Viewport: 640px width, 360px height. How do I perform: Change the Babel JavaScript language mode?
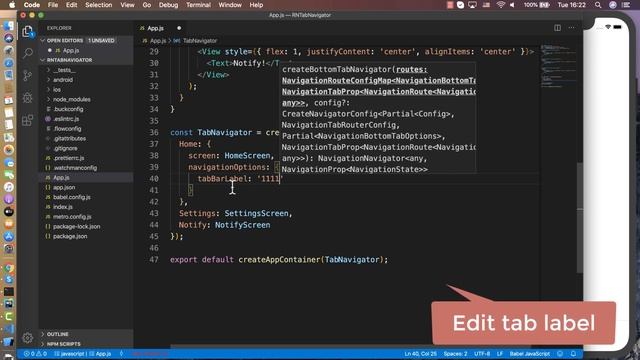pyautogui.click(x=530, y=353)
